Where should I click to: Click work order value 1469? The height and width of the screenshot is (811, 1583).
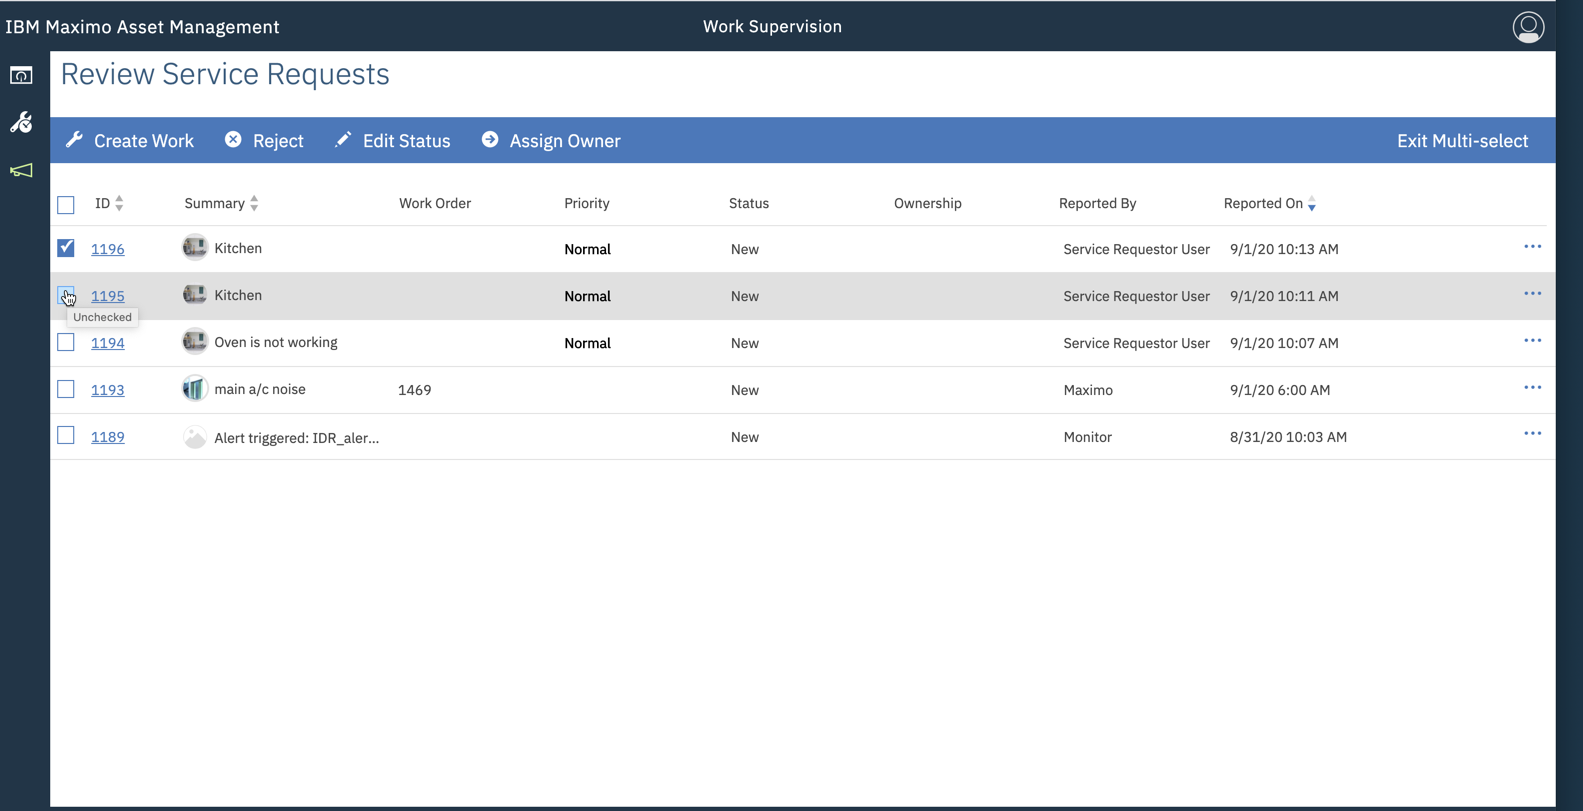(x=414, y=390)
